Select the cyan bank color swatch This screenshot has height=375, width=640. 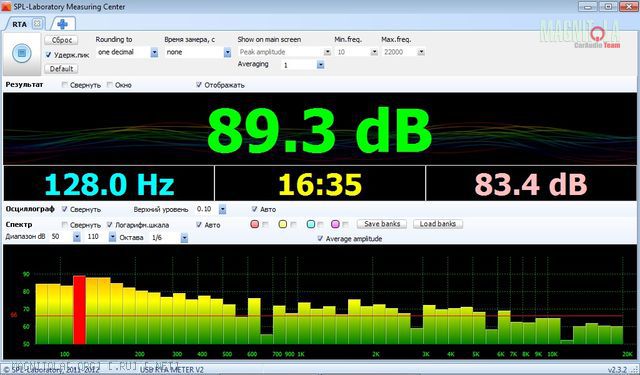click(311, 224)
